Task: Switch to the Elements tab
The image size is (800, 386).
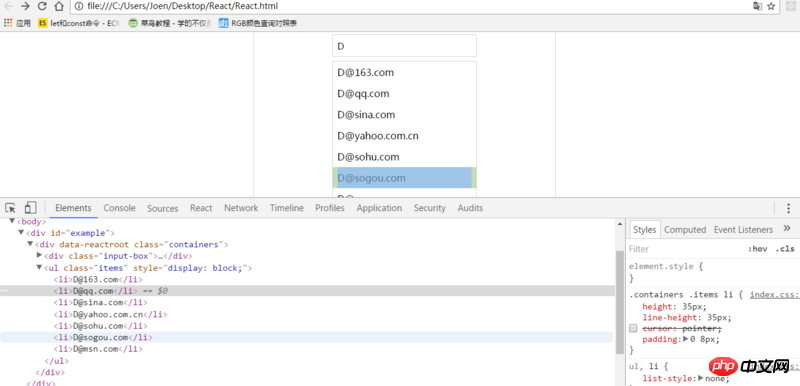Action: point(73,208)
